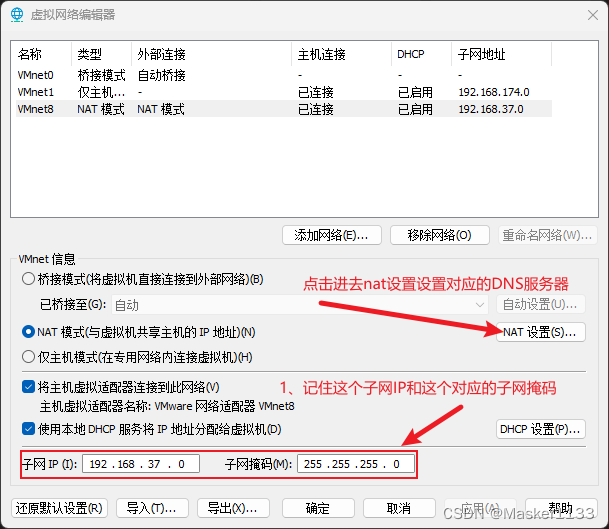The image size is (609, 529).
Task: Click the 移除网络(O) button
Action: [439, 235]
